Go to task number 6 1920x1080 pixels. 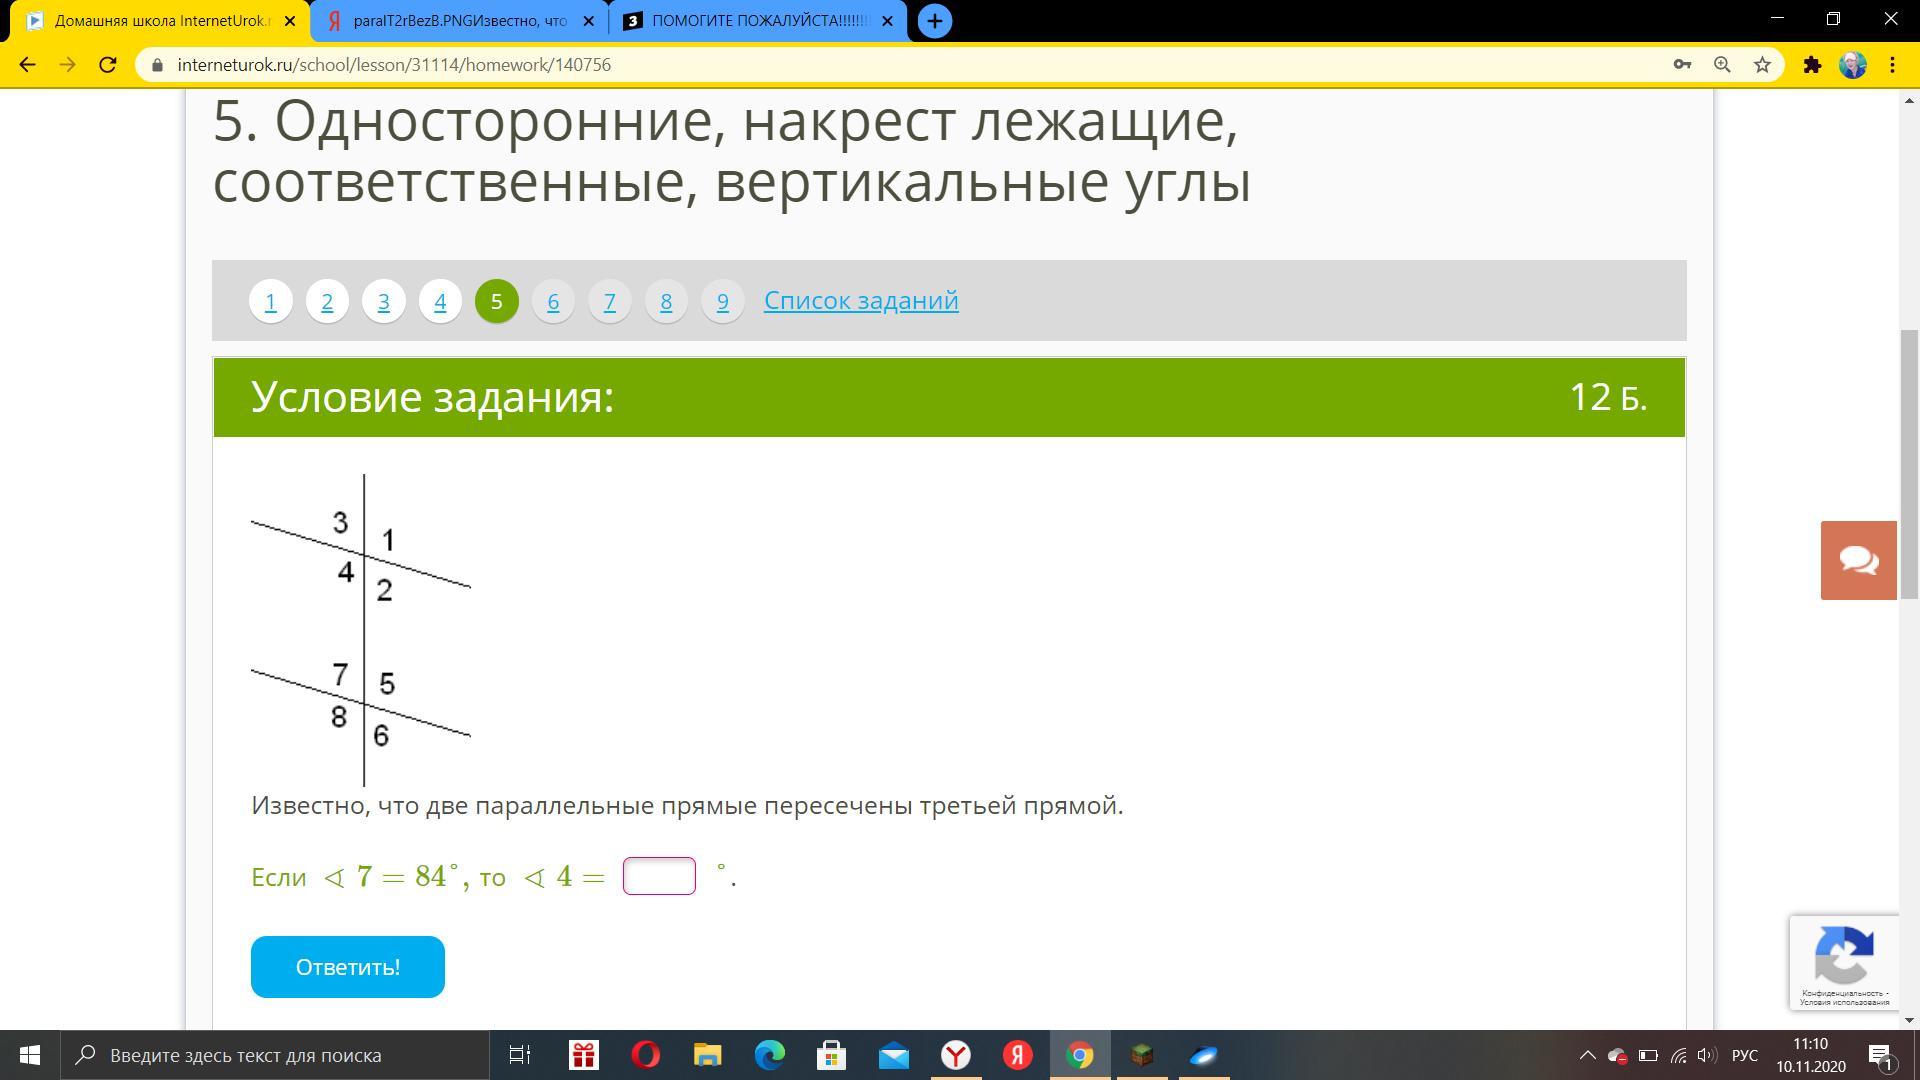click(x=553, y=301)
